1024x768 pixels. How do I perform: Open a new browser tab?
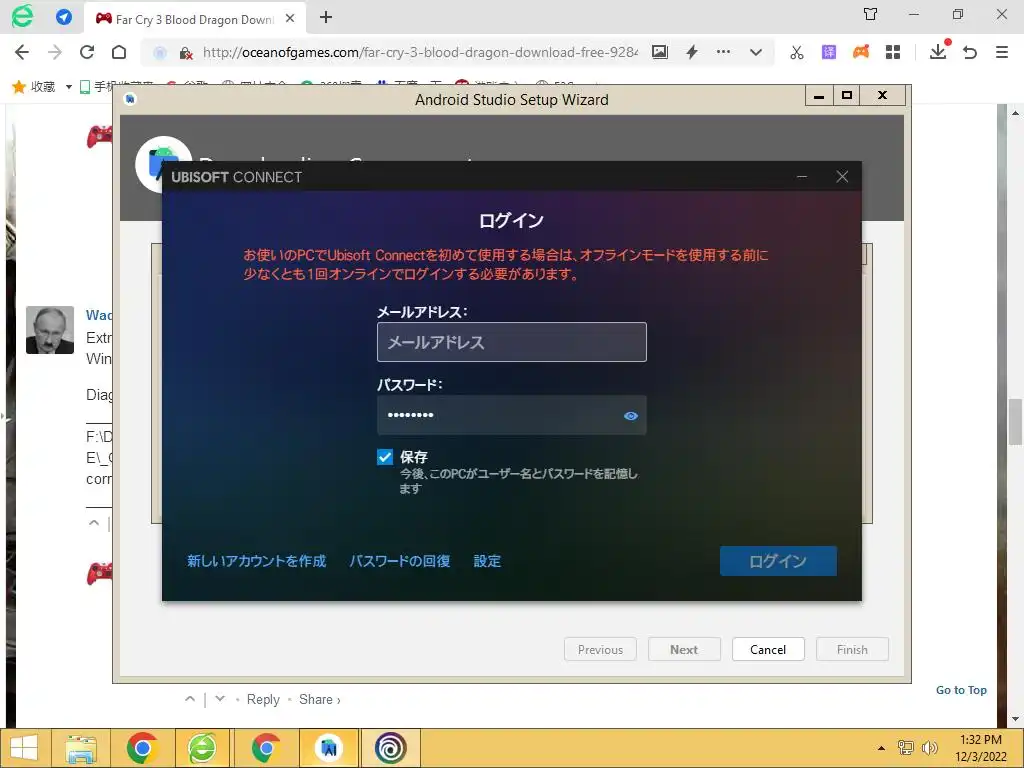(x=326, y=18)
